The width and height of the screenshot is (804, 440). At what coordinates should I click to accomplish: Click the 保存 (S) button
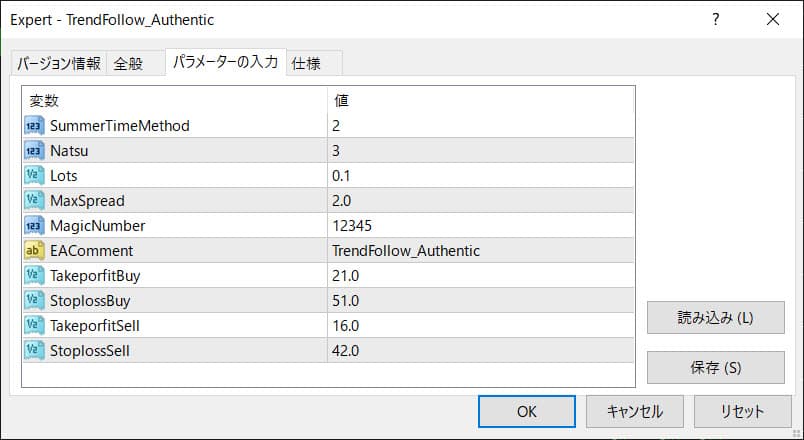pos(715,367)
